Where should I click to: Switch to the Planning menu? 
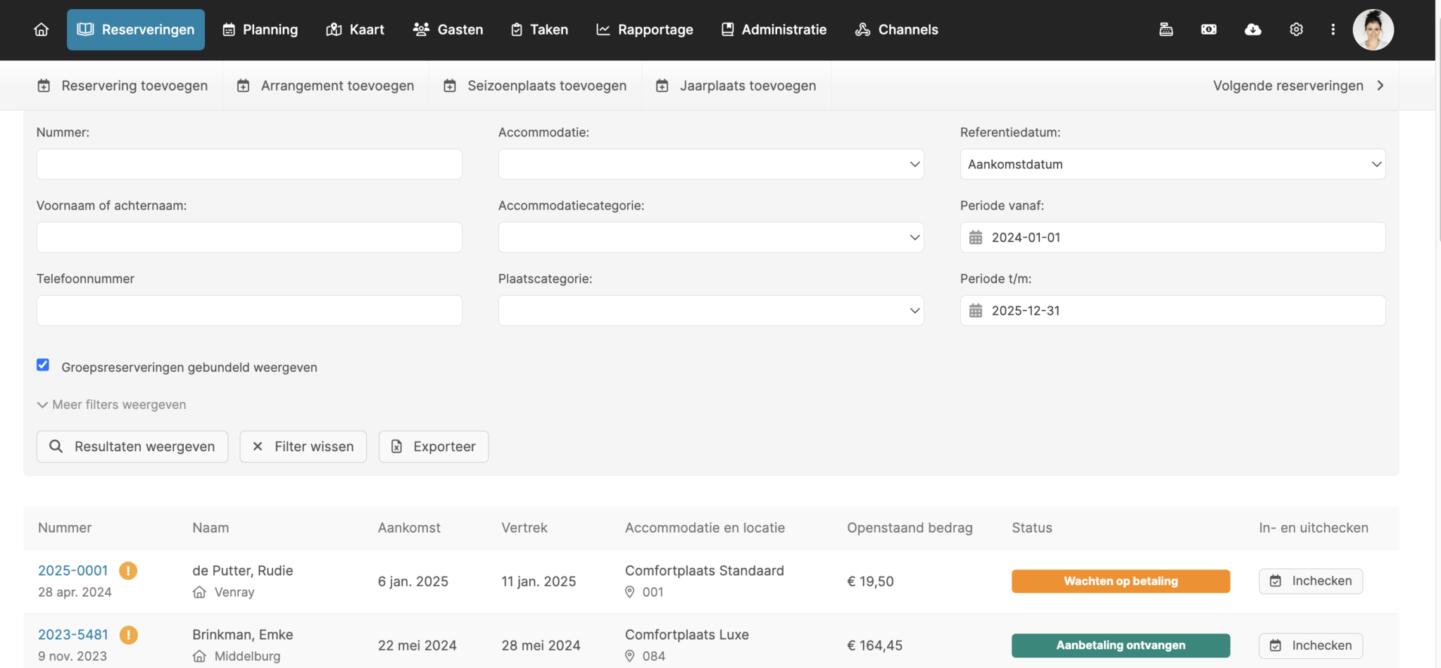tap(260, 30)
